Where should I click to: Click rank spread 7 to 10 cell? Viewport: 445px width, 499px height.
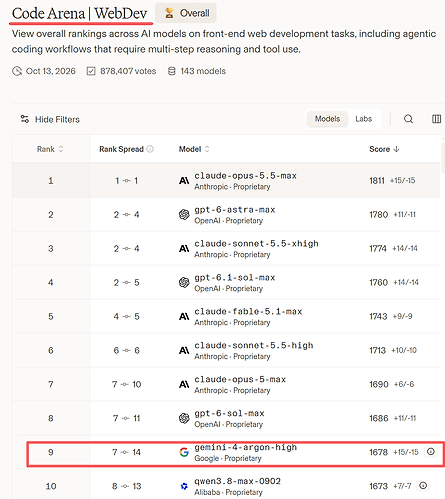click(126, 384)
